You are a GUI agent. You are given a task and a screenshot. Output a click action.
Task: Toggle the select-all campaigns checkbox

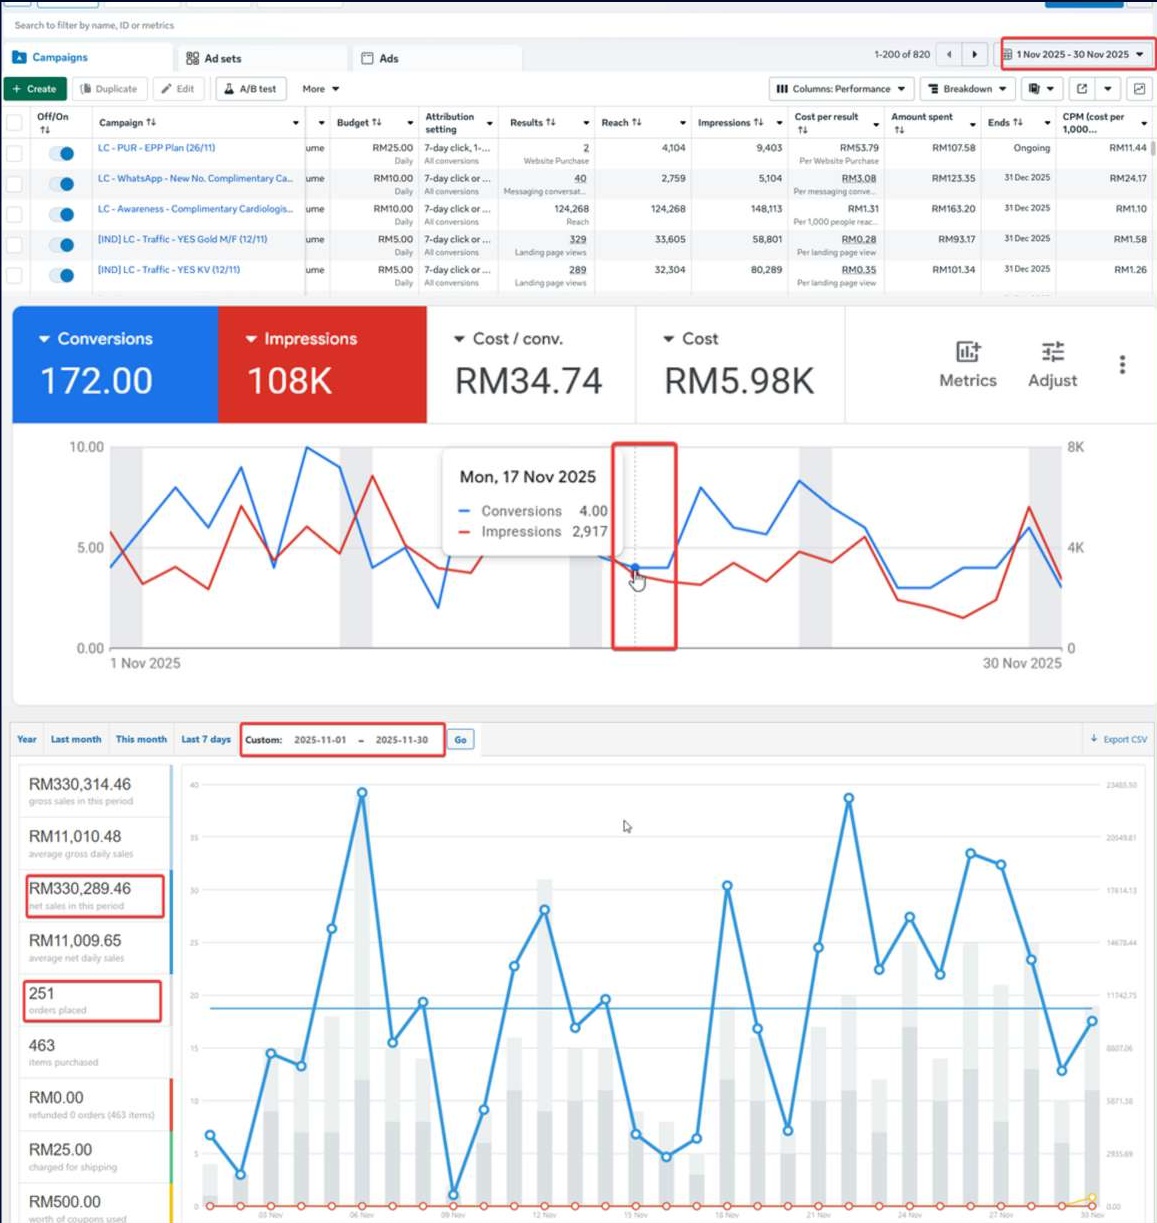pyautogui.click(x=14, y=123)
